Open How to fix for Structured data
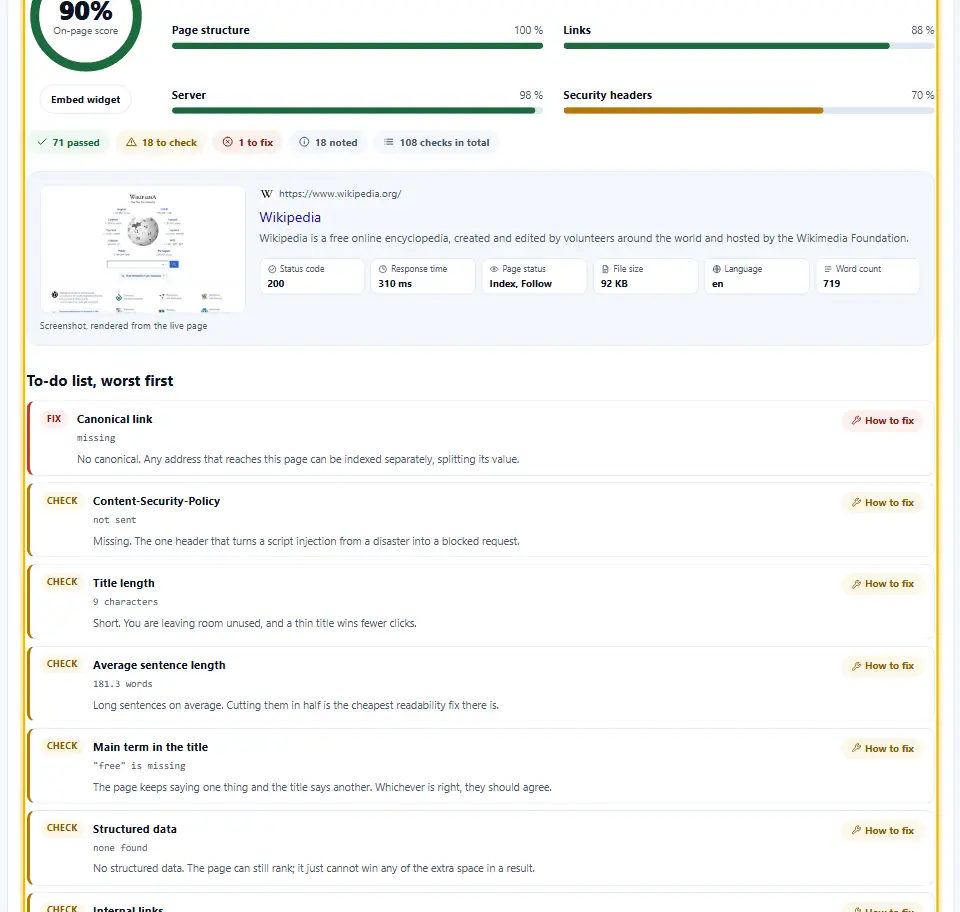The image size is (960, 912). 882,830
